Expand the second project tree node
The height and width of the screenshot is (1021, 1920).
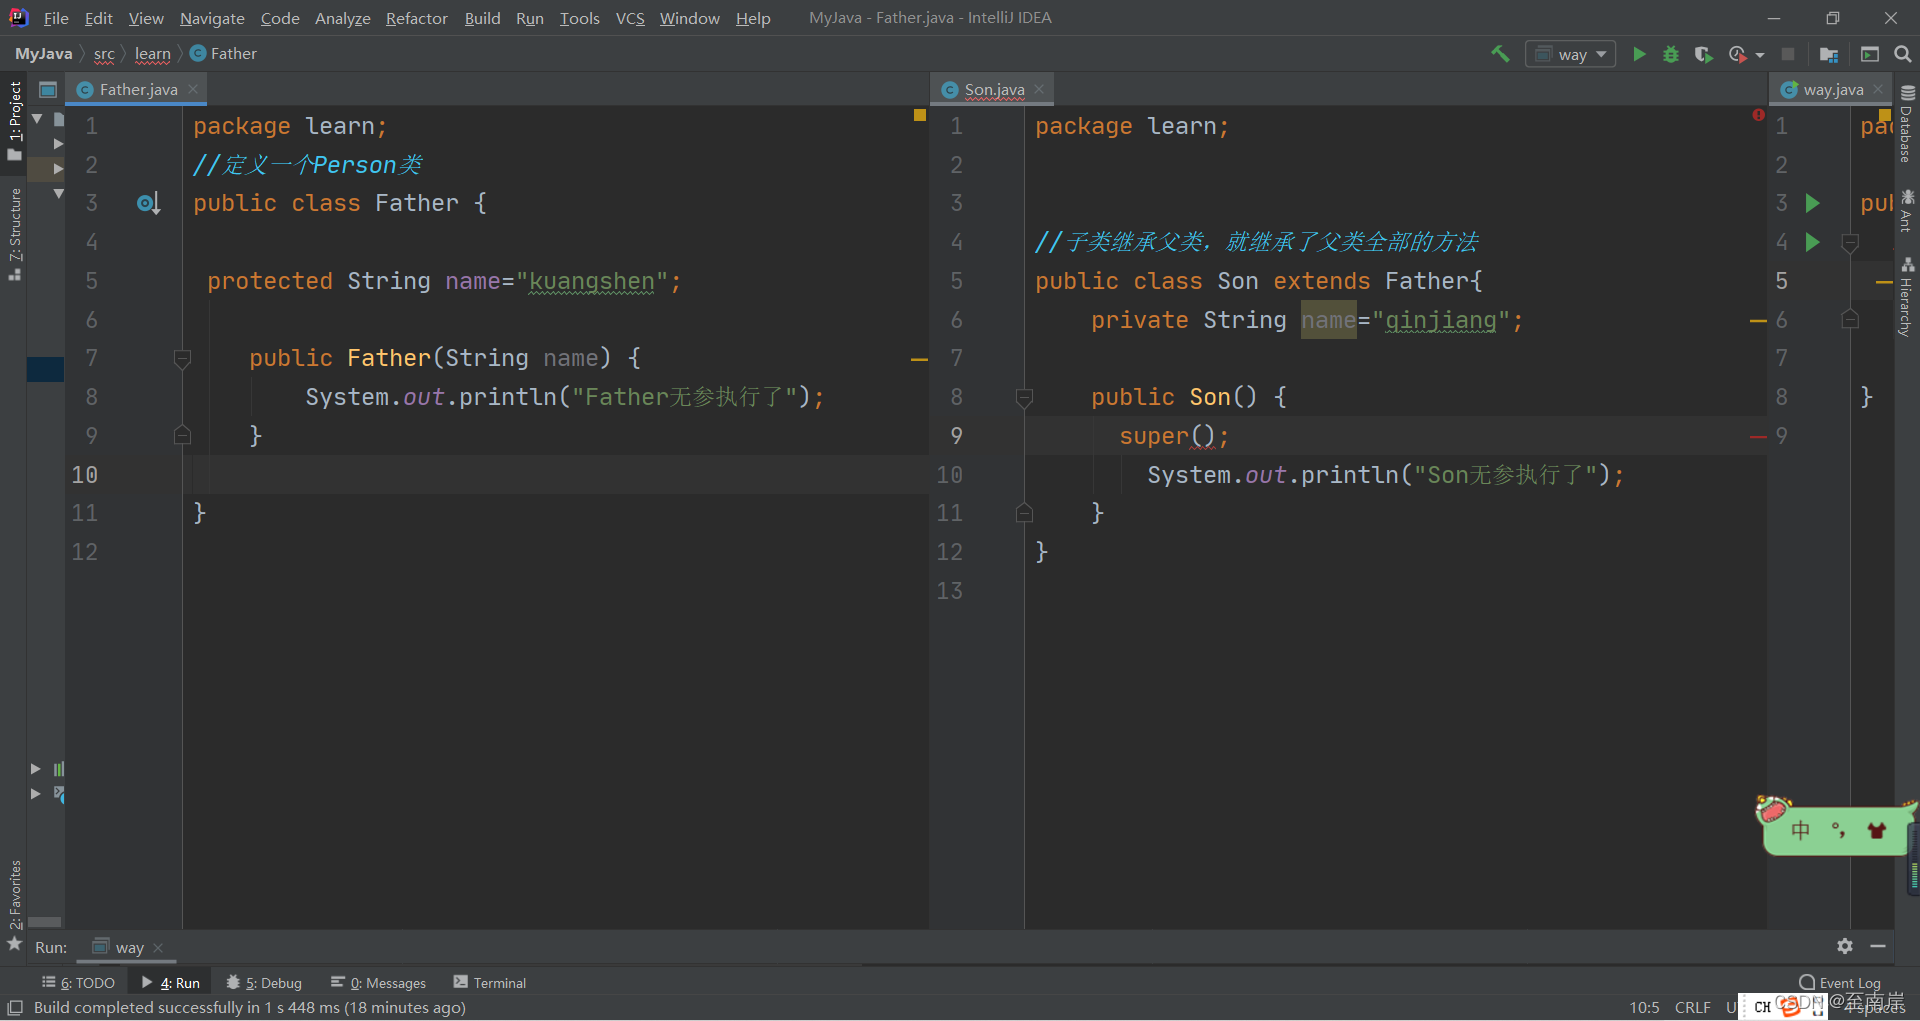pos(58,144)
